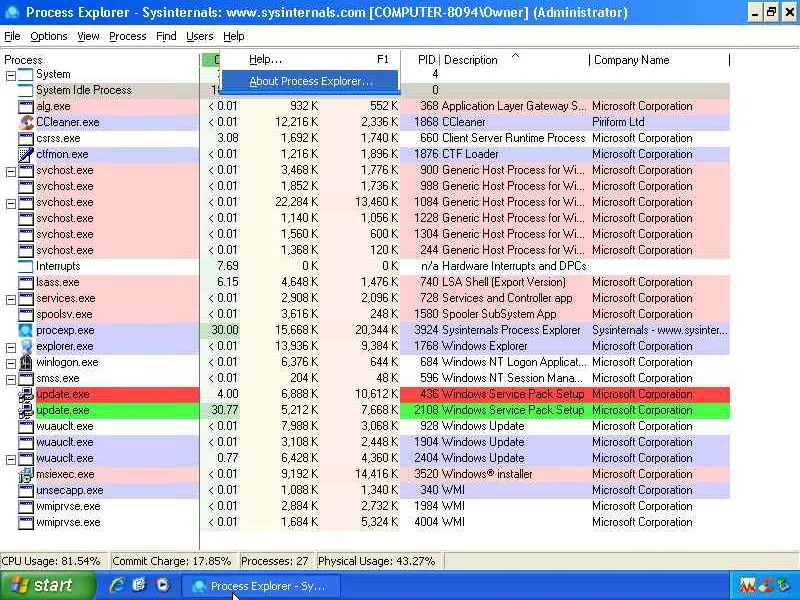800x600 pixels.
Task: Click the unsecapp.exe window icon
Action: [x=26, y=490]
